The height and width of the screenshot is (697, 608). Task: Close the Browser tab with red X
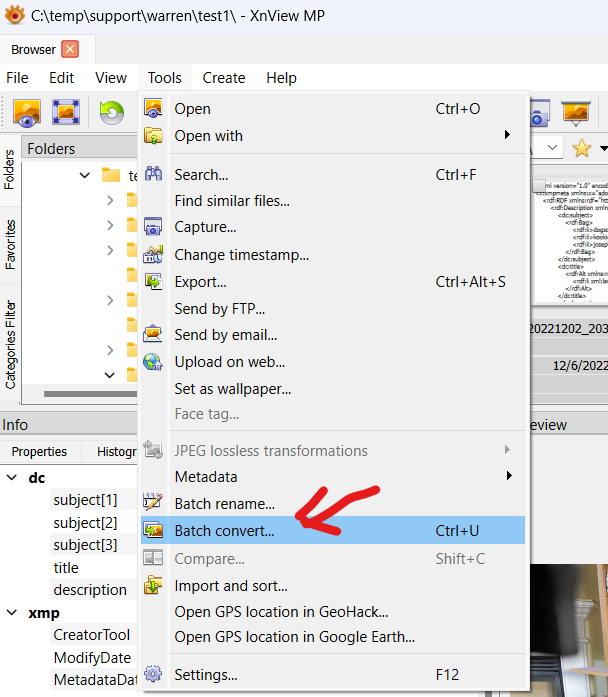click(x=70, y=49)
